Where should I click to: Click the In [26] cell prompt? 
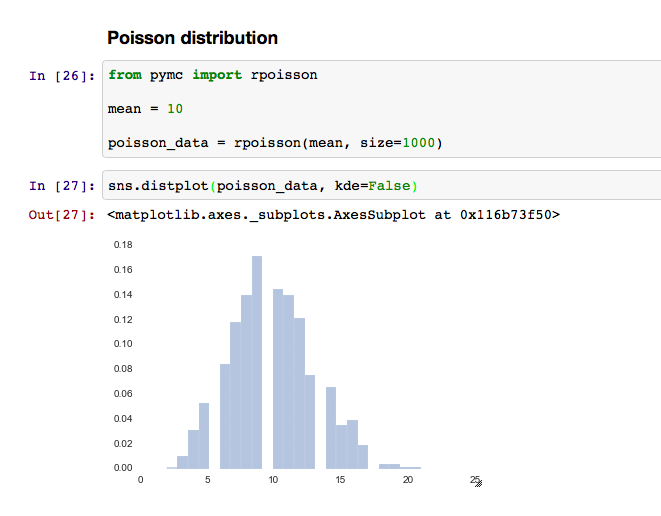click(x=62, y=76)
